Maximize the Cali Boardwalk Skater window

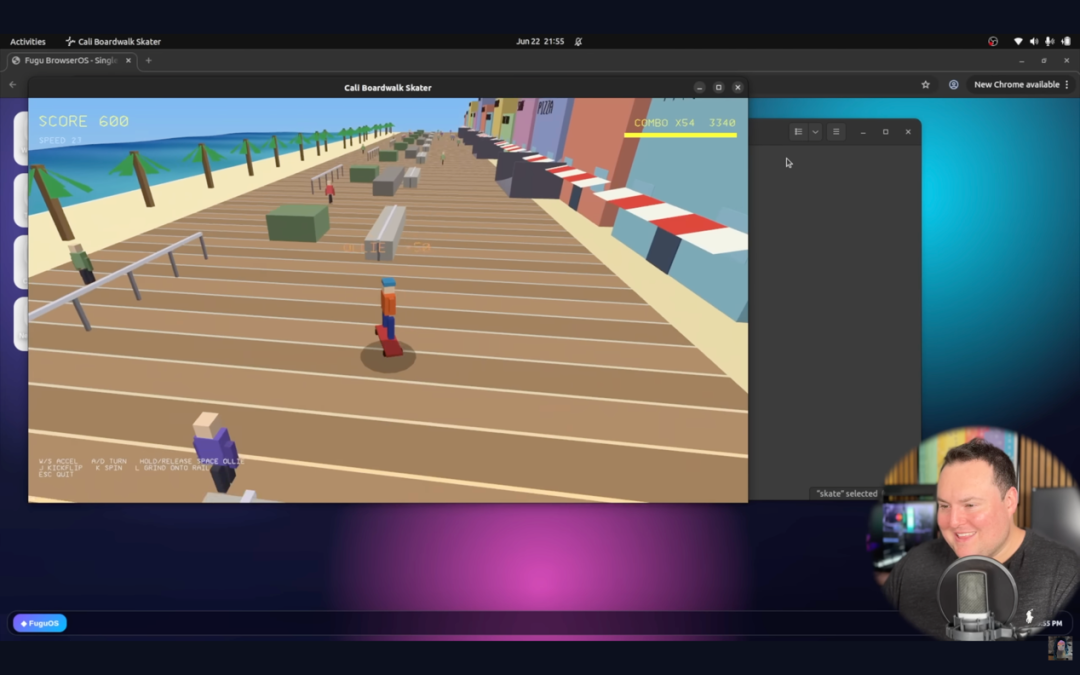[x=718, y=87]
